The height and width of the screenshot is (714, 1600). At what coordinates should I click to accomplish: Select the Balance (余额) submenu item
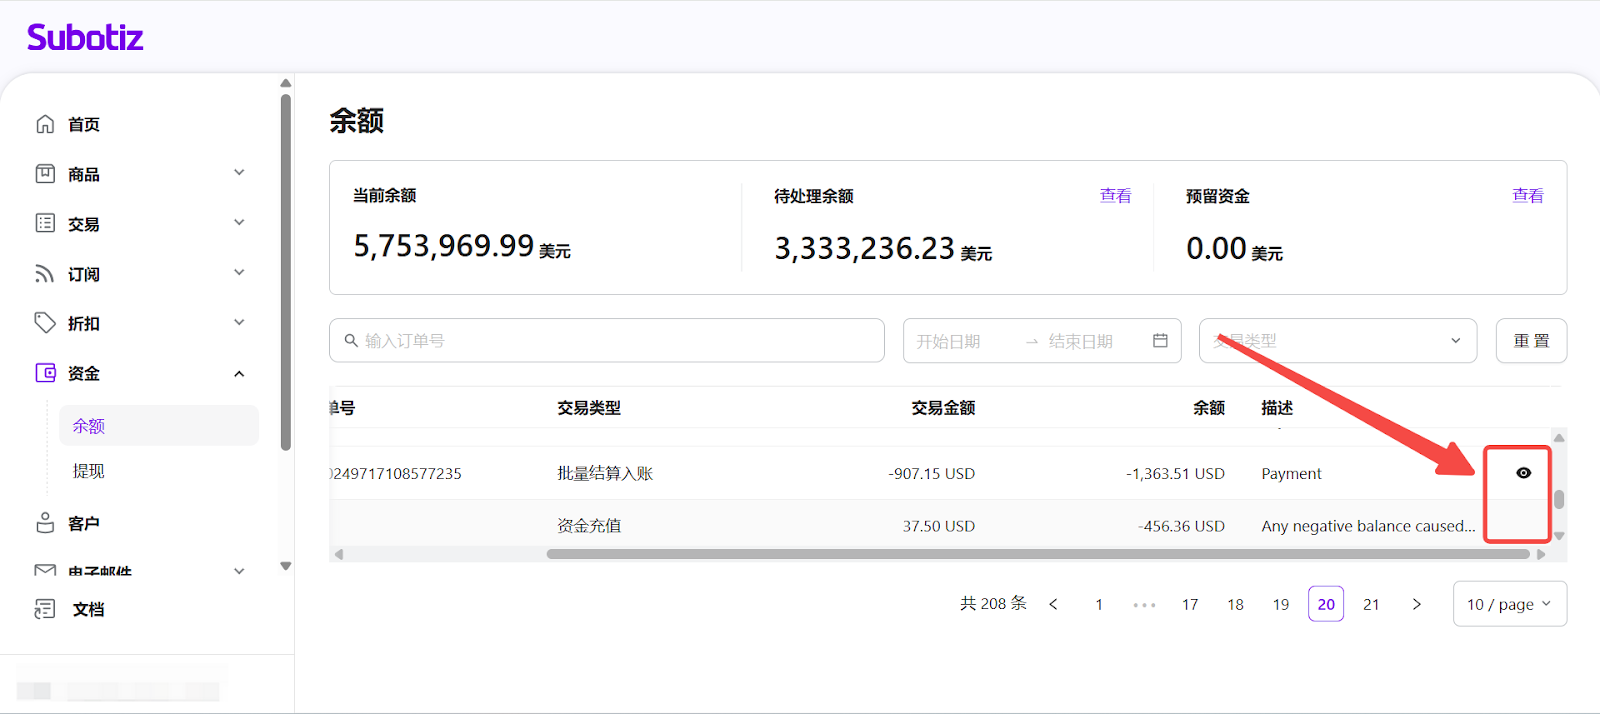[x=89, y=426]
